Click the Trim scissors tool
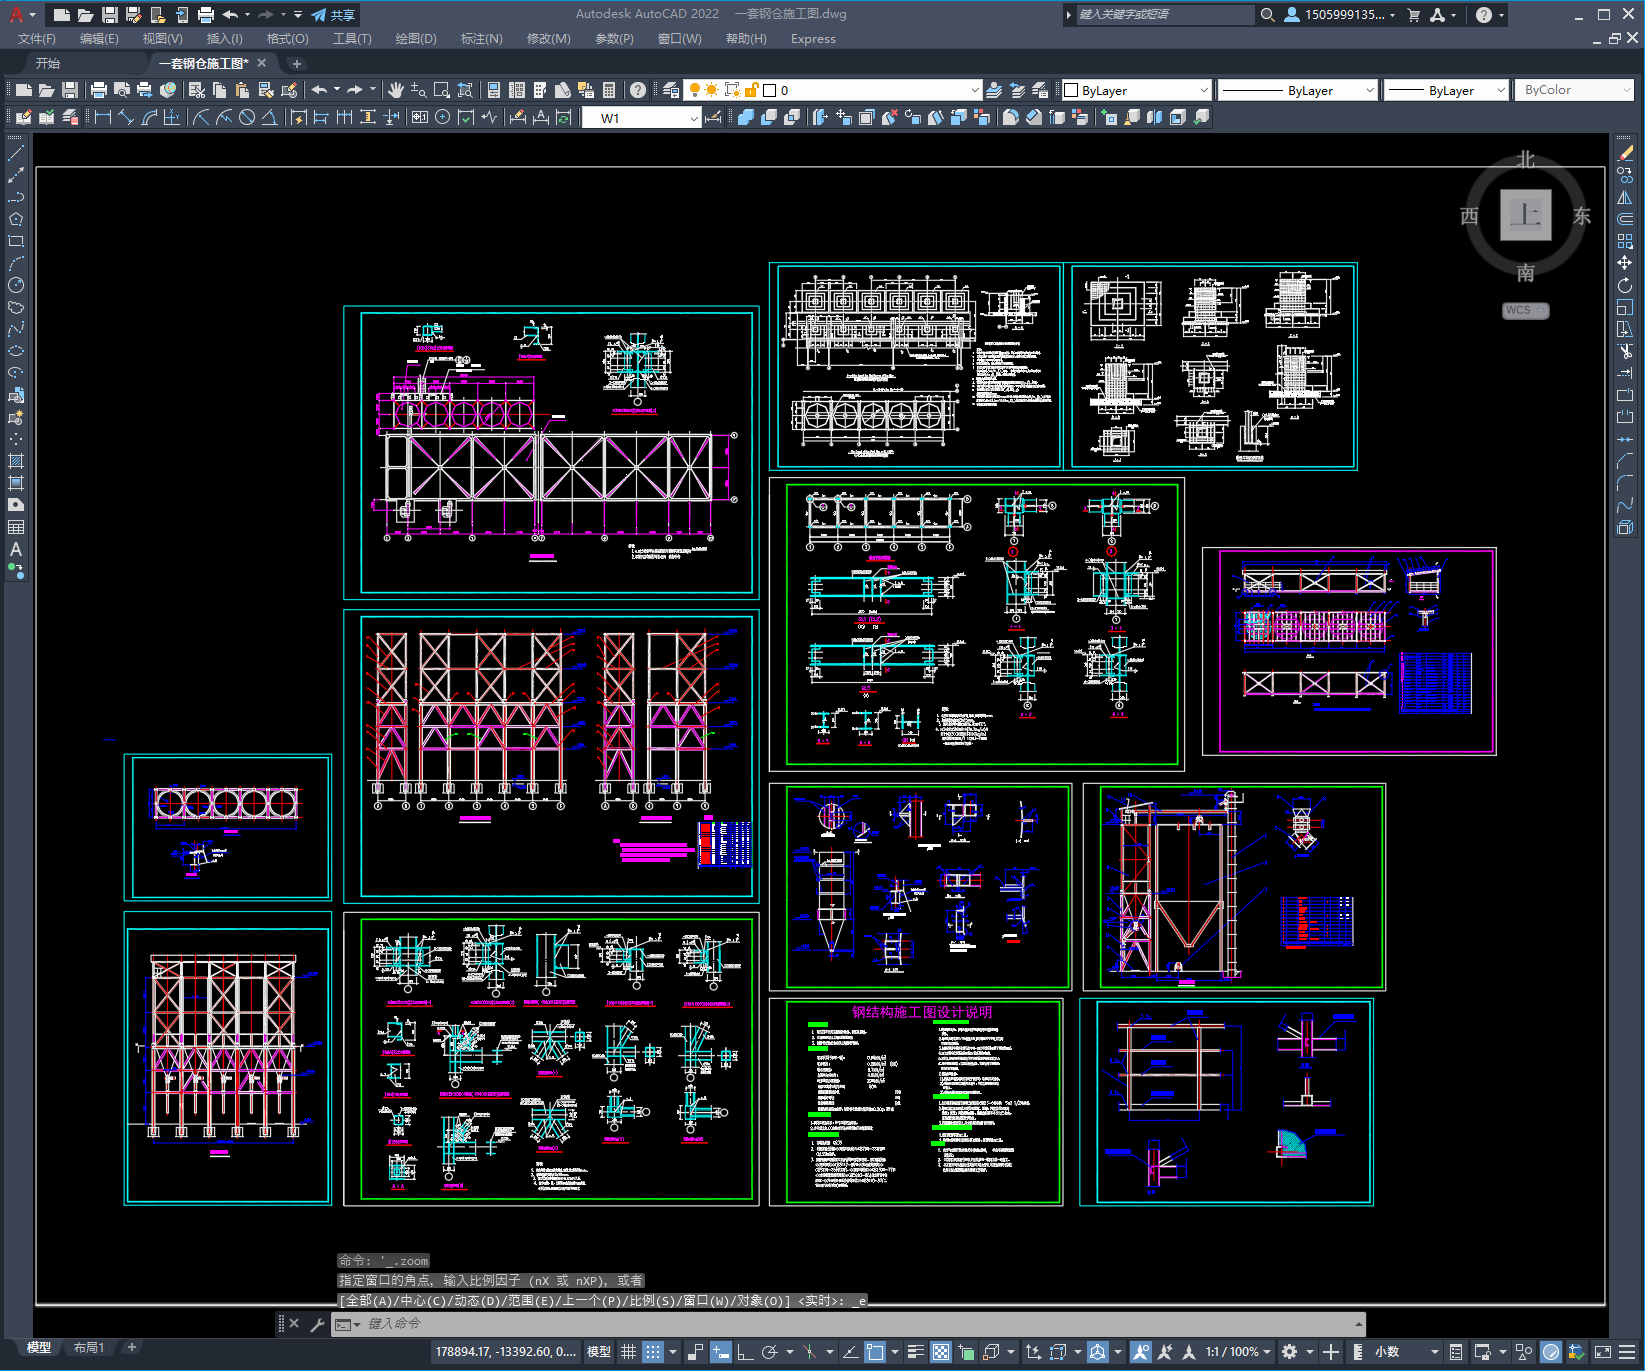 (x=1625, y=351)
